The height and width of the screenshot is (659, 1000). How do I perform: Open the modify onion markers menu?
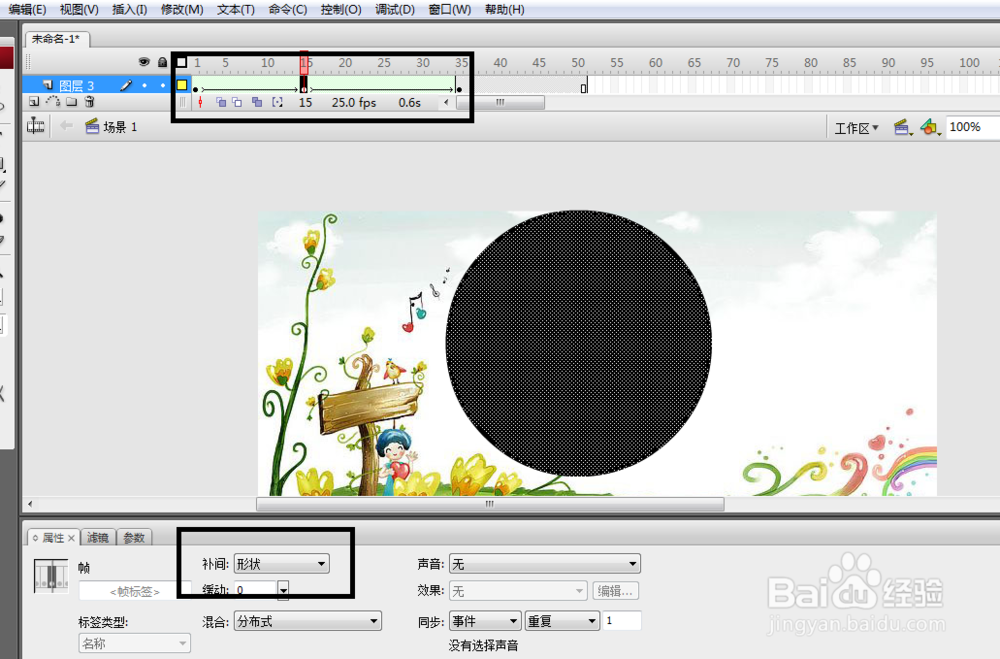[x=277, y=102]
